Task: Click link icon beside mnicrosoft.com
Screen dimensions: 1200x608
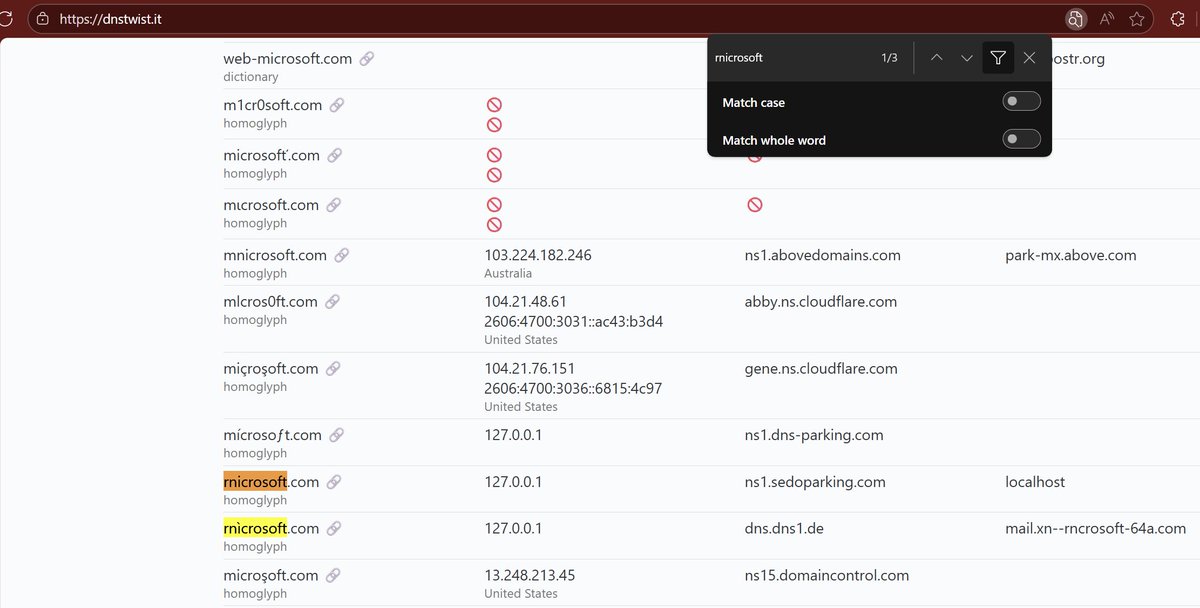Action: (x=342, y=255)
